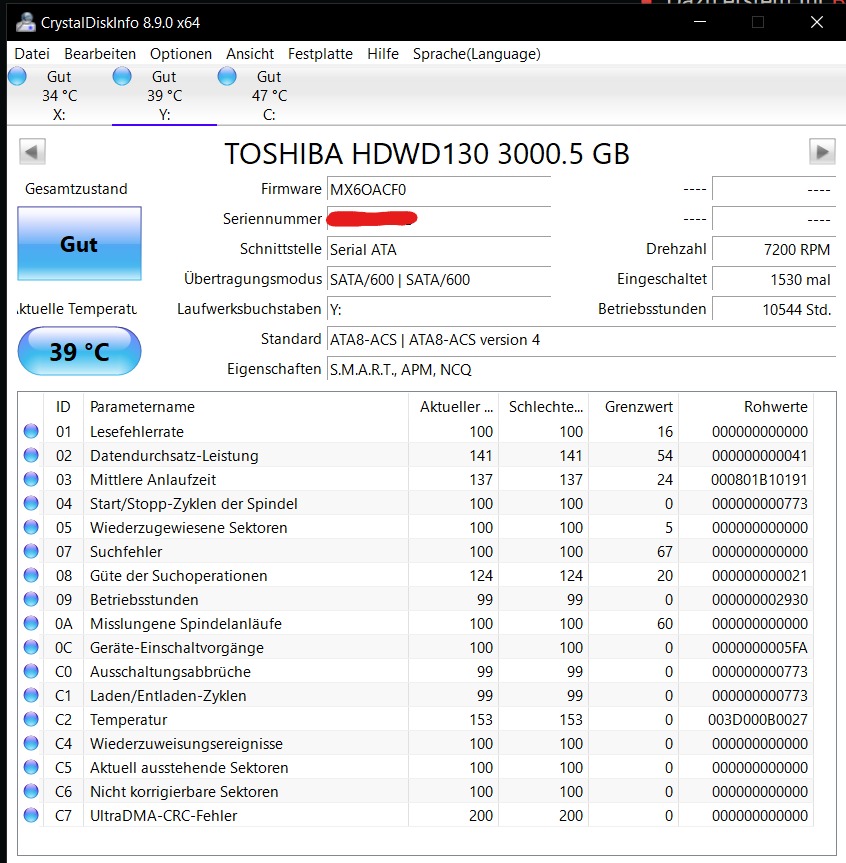Click status orb of drive Y:

122,77
